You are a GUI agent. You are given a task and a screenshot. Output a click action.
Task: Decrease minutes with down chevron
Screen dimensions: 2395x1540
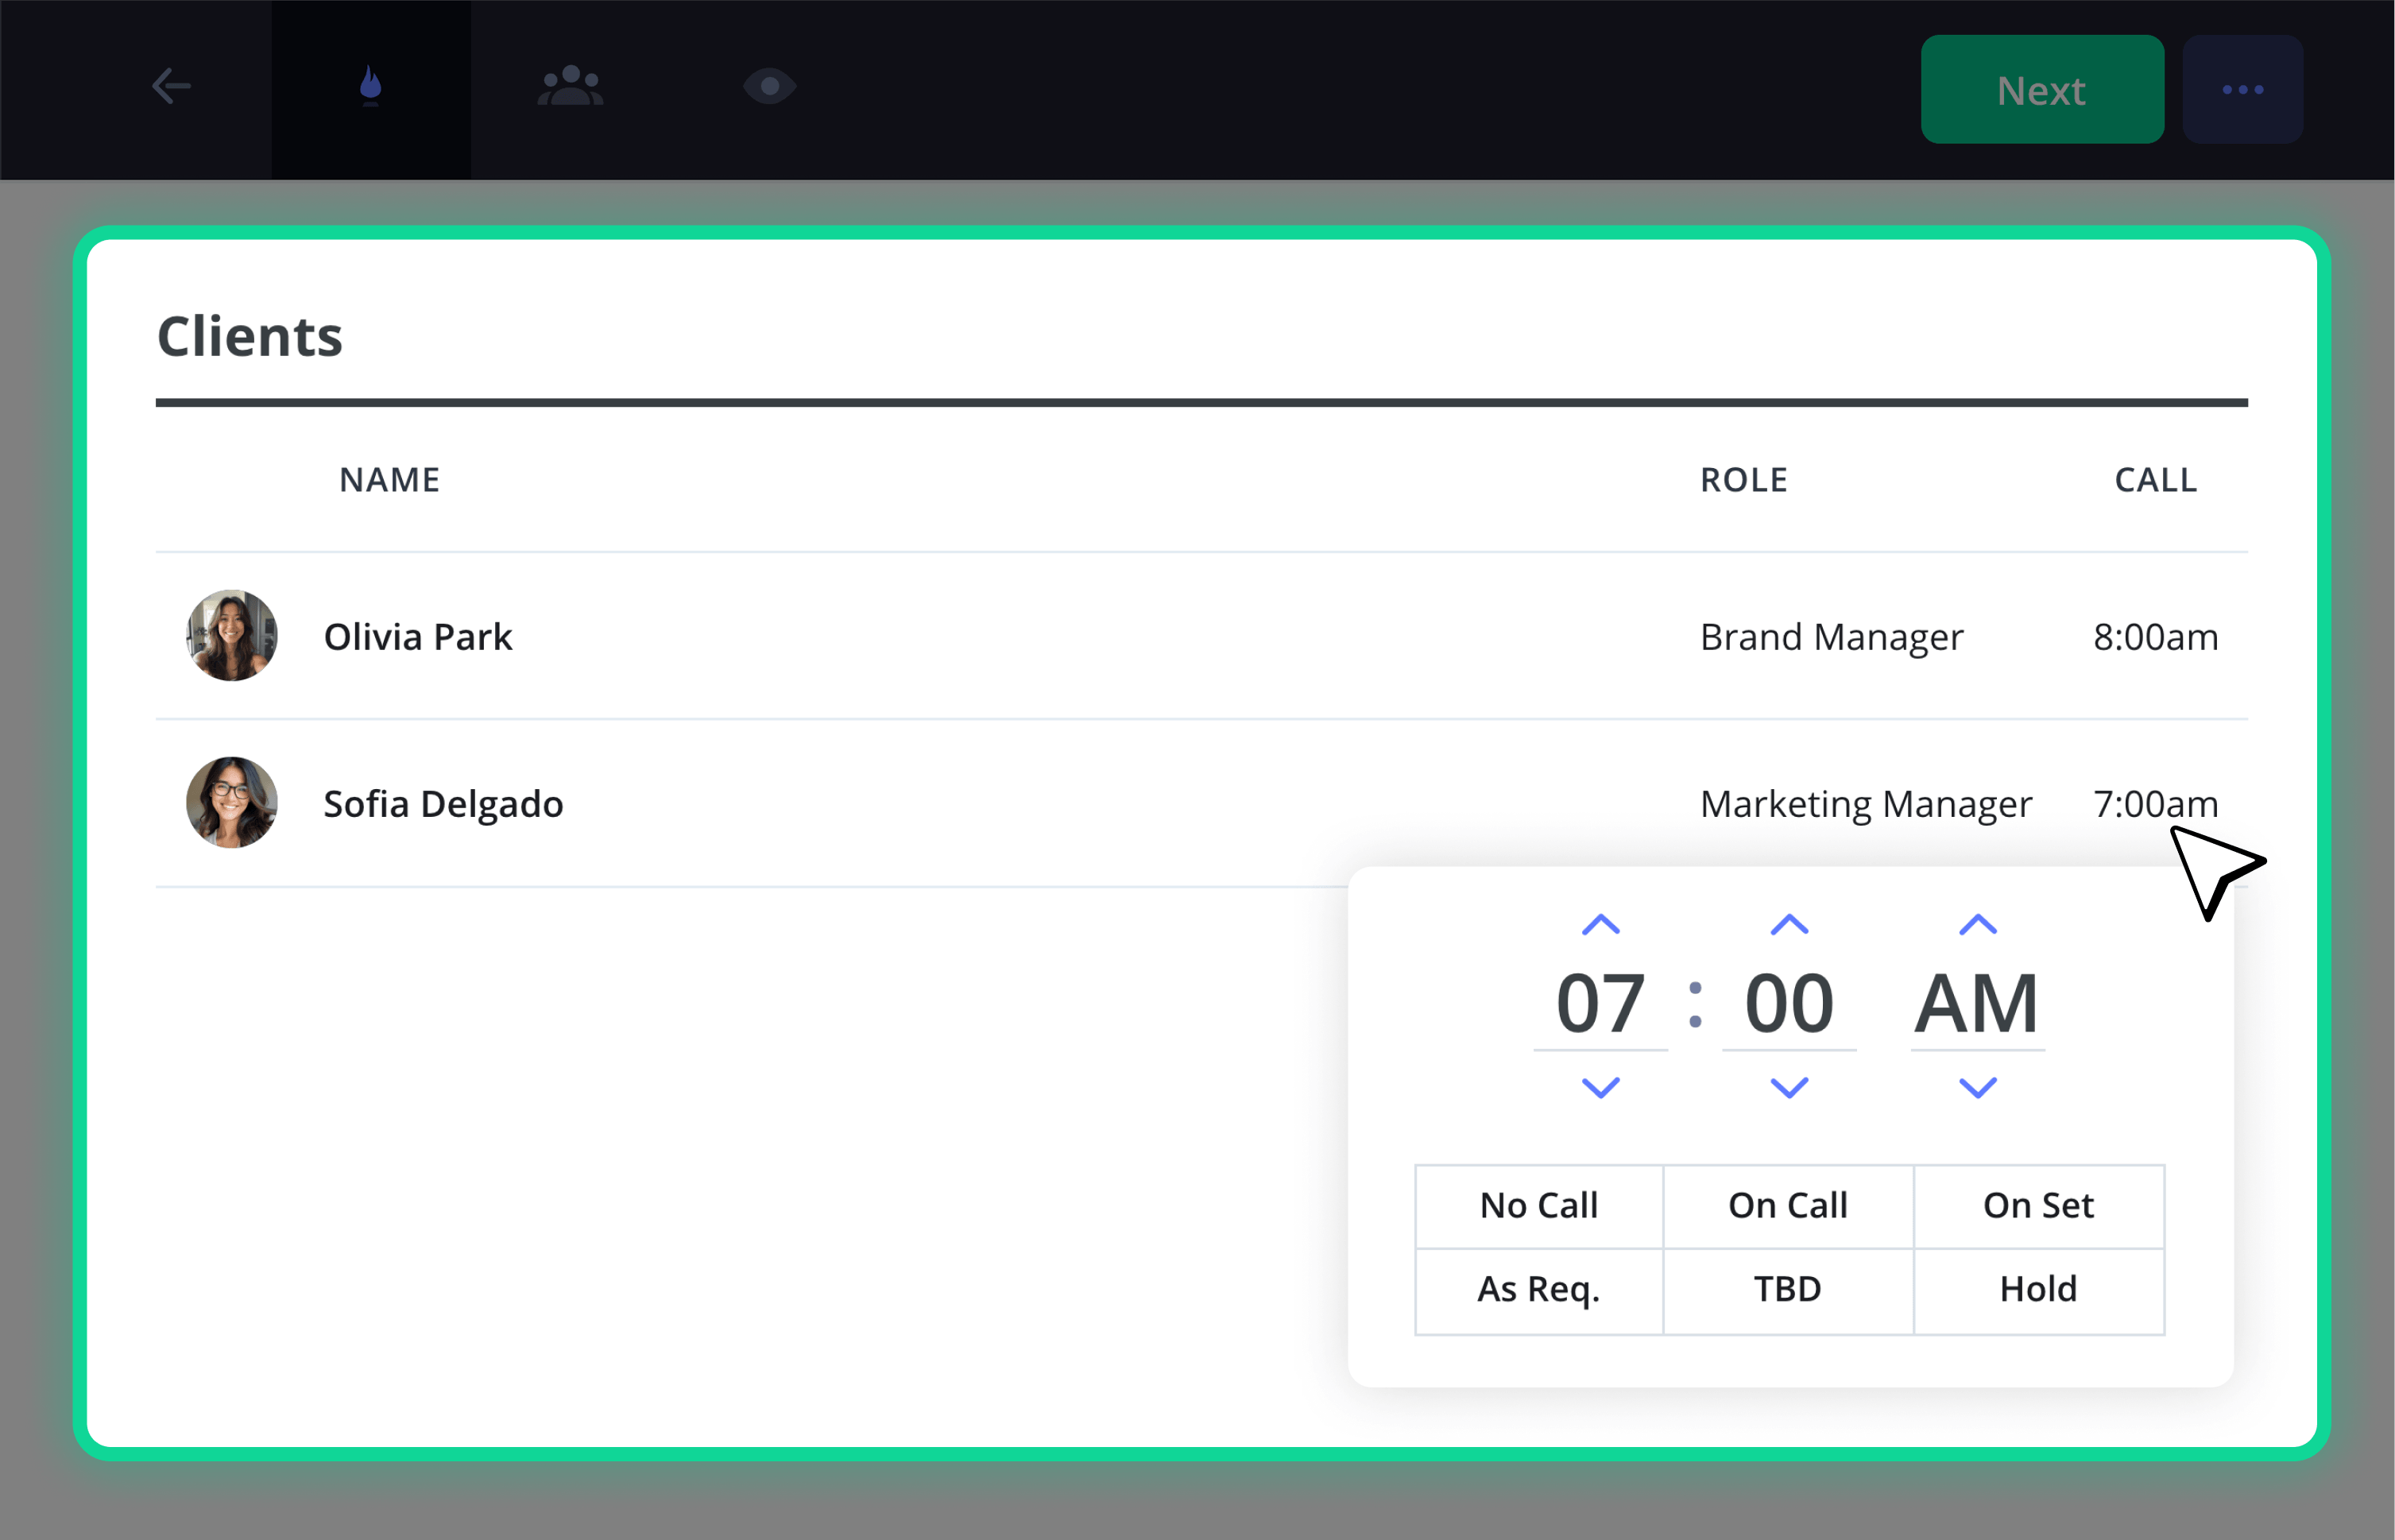pos(1789,1087)
